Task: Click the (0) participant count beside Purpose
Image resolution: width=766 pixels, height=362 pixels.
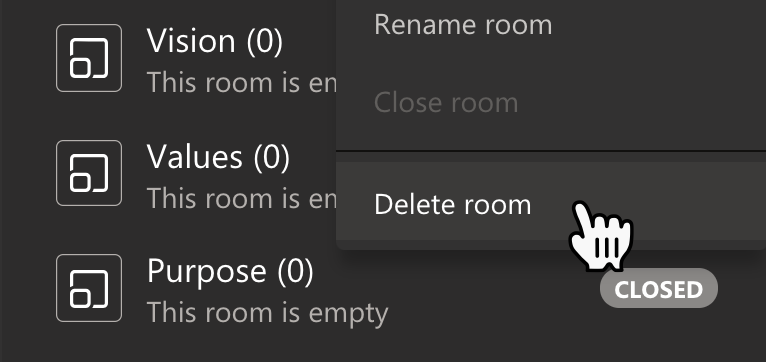Action: tap(295, 272)
